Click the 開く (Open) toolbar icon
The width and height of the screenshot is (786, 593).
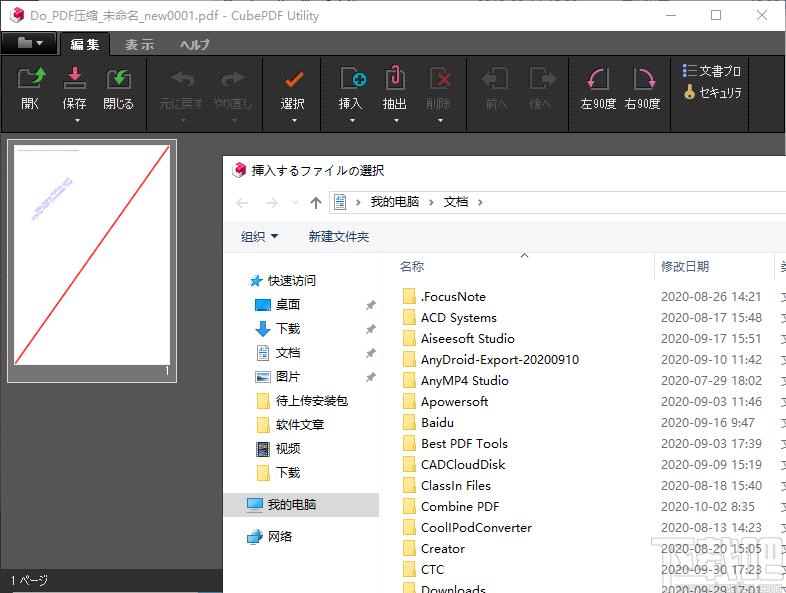click(31, 79)
